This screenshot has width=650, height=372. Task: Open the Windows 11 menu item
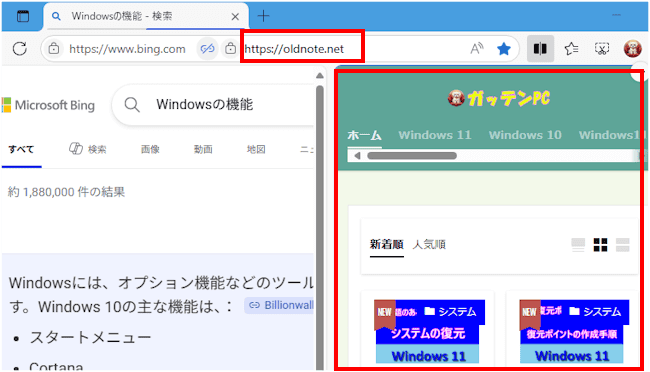tap(435, 135)
